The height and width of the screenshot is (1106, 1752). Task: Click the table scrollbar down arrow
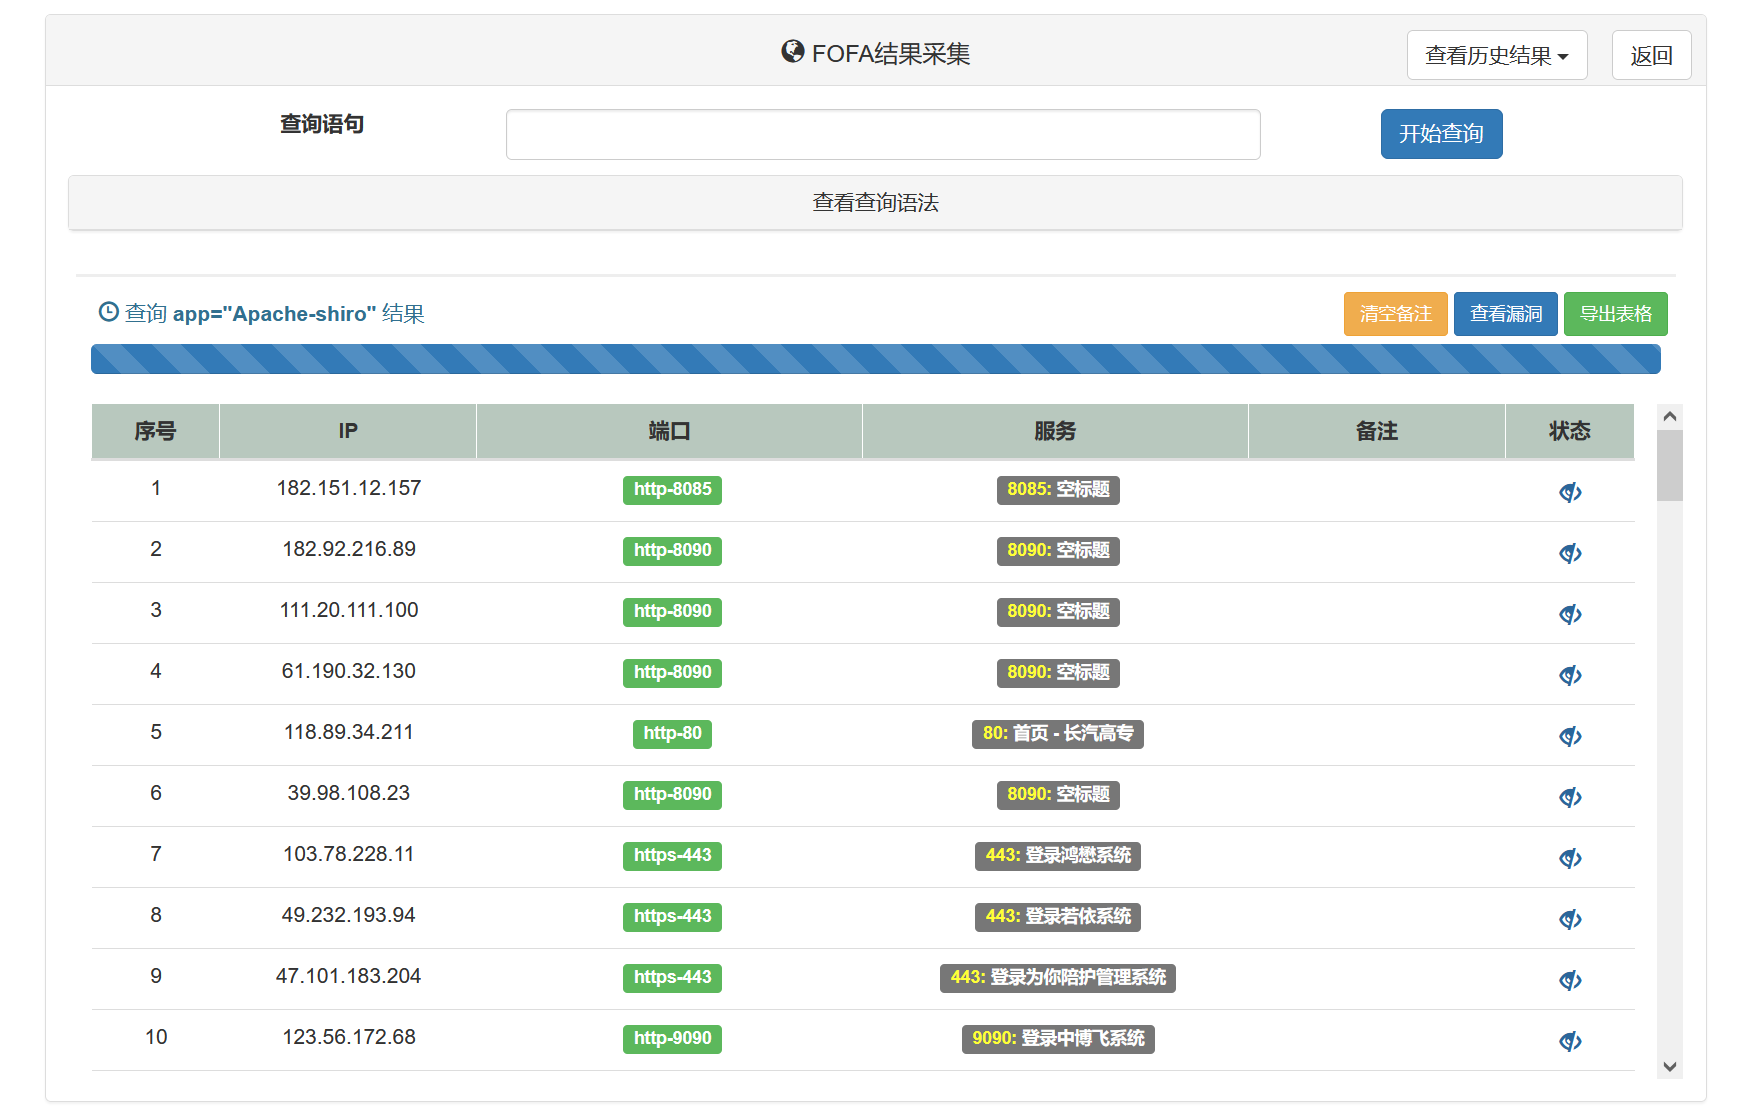(x=1669, y=1066)
